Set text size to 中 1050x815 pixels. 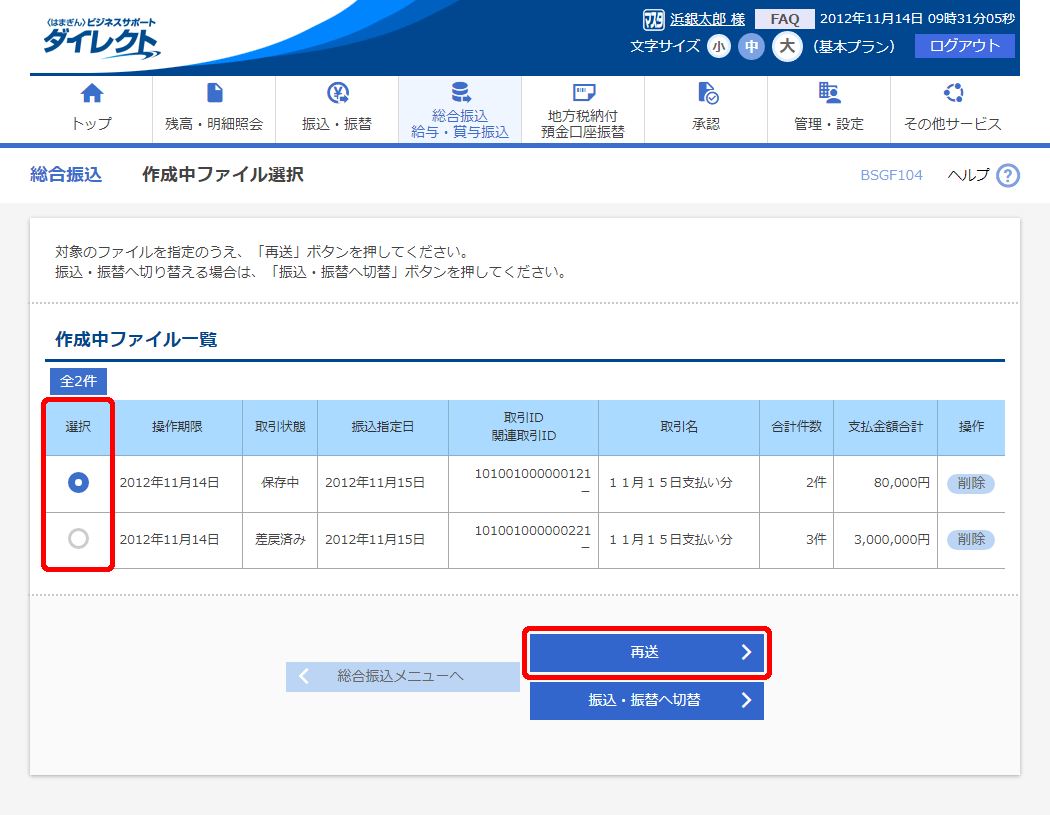click(x=751, y=47)
